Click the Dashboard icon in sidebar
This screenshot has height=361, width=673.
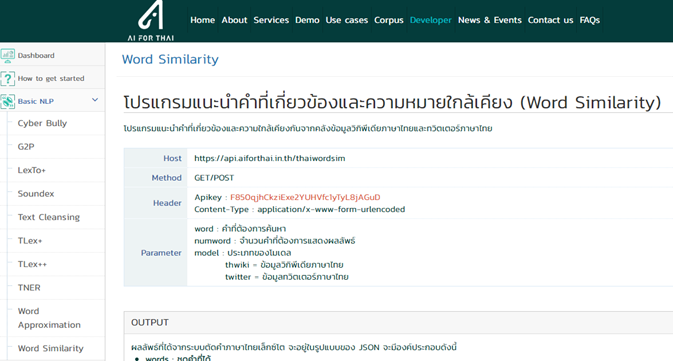point(8,55)
